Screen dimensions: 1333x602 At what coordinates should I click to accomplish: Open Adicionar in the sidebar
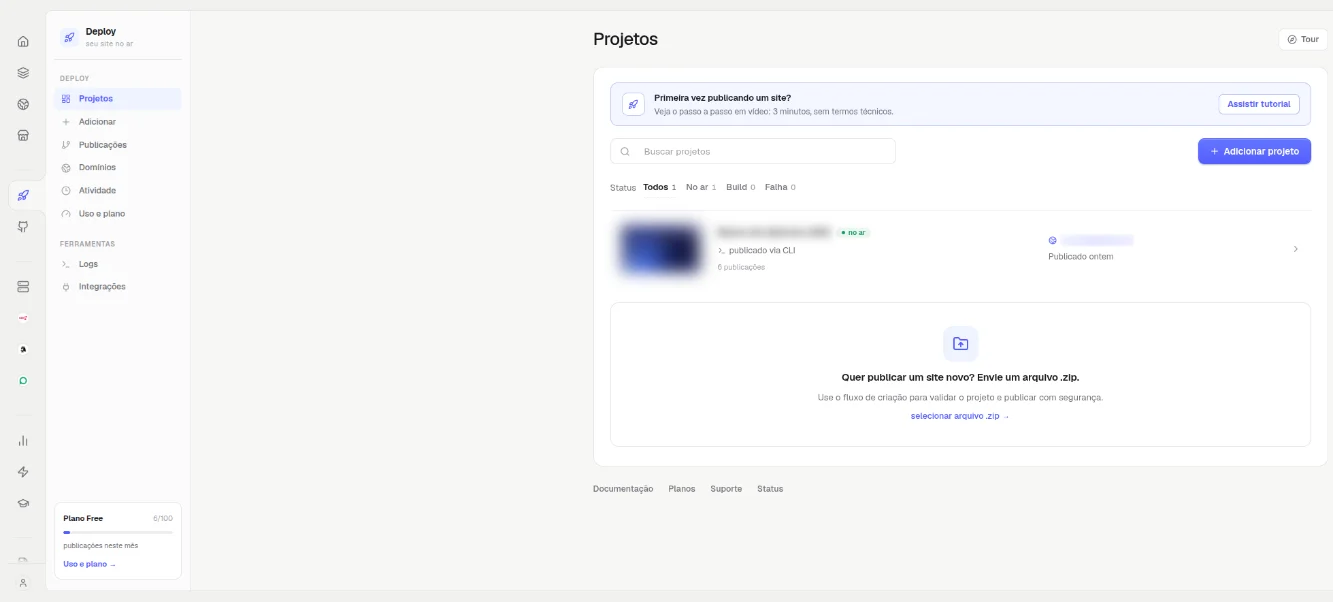[118, 122]
